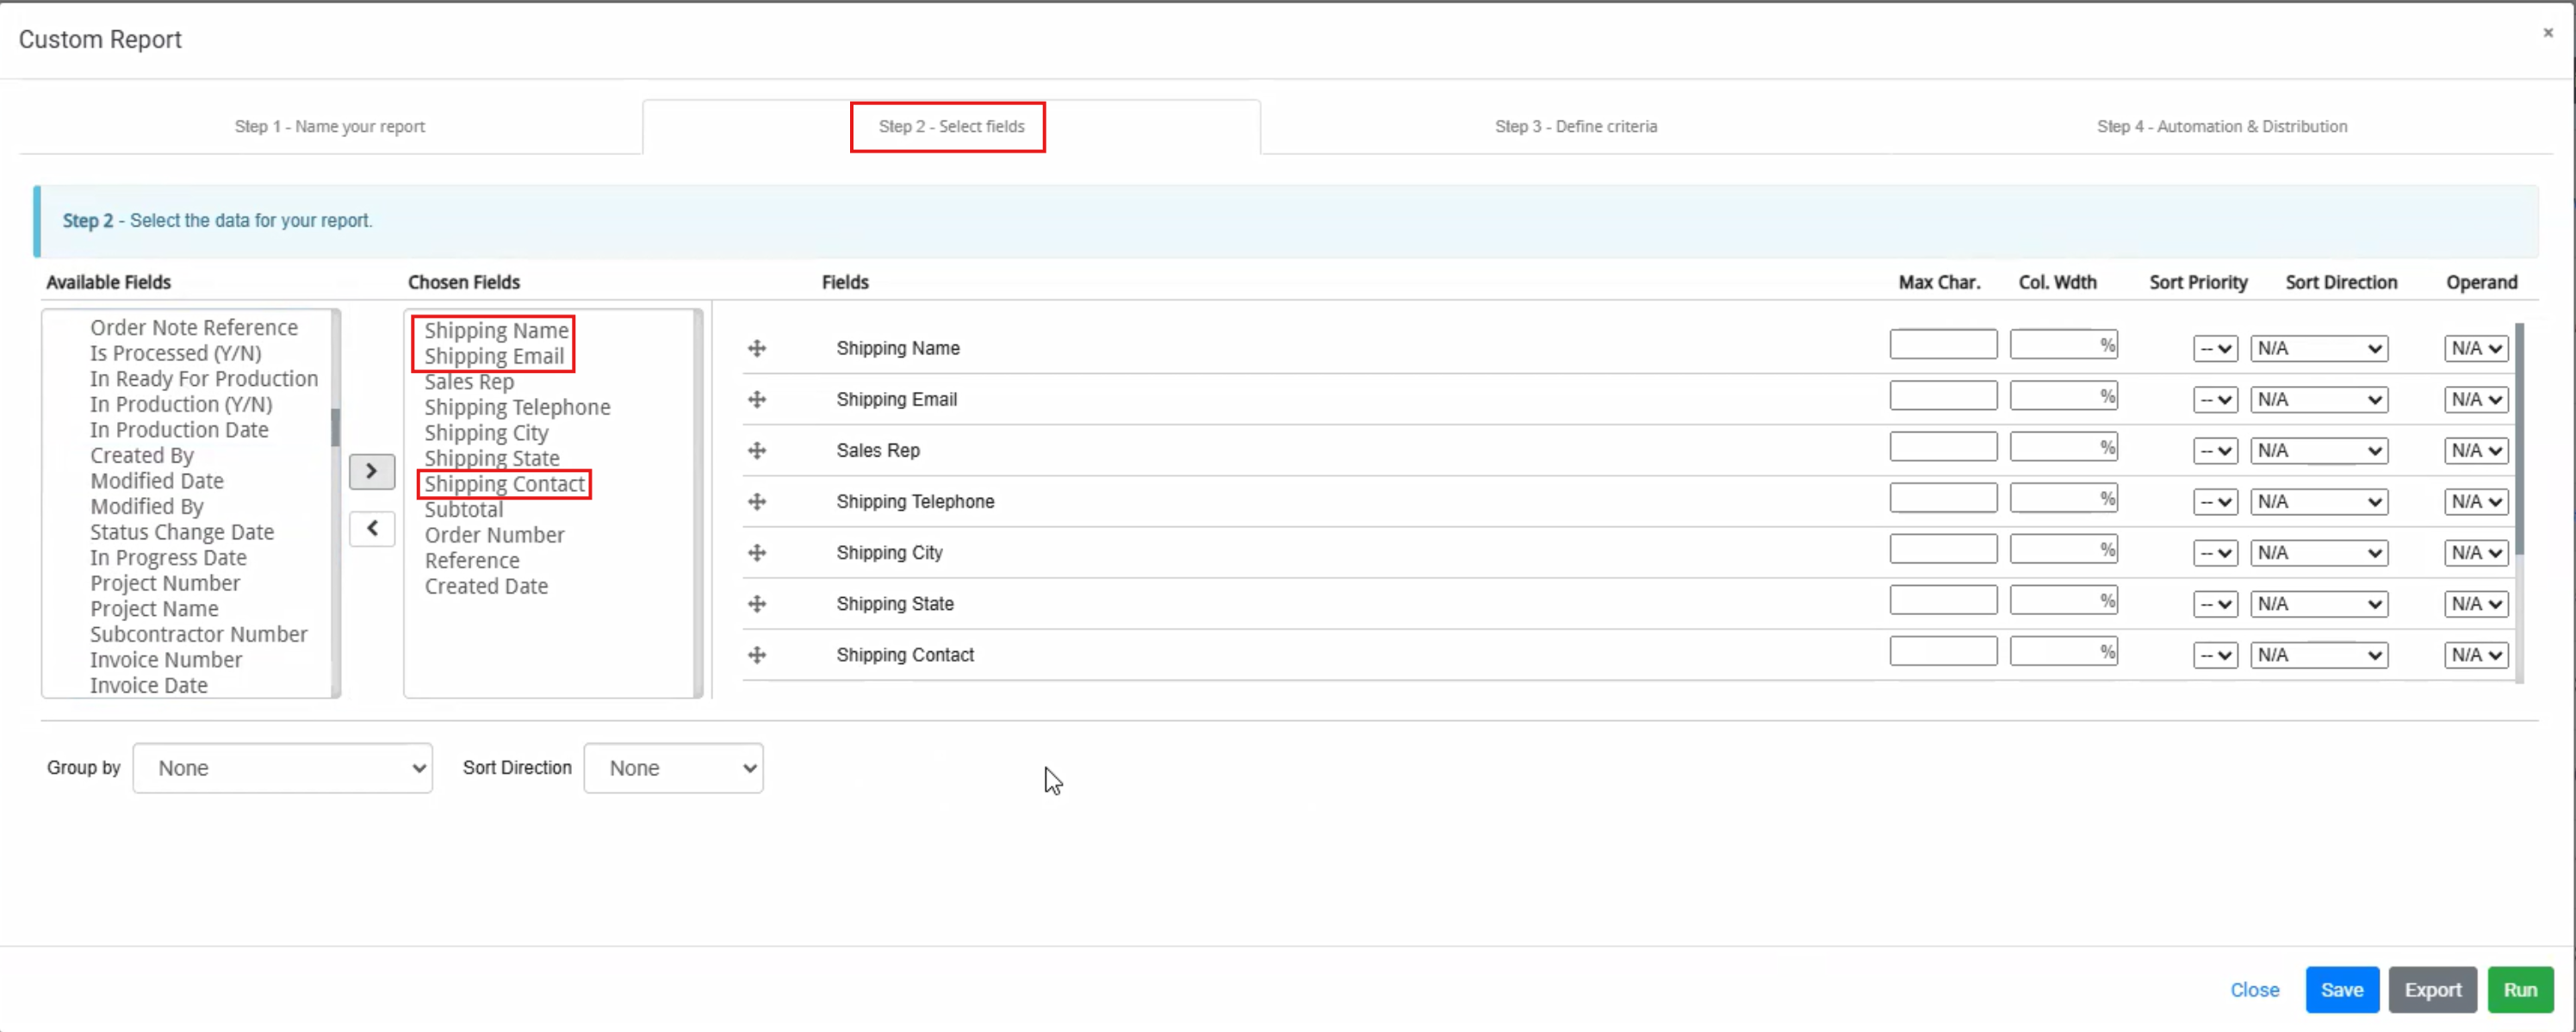Viewport: 2576px width, 1032px height.
Task: Click the blue Save button
Action: click(x=2341, y=989)
